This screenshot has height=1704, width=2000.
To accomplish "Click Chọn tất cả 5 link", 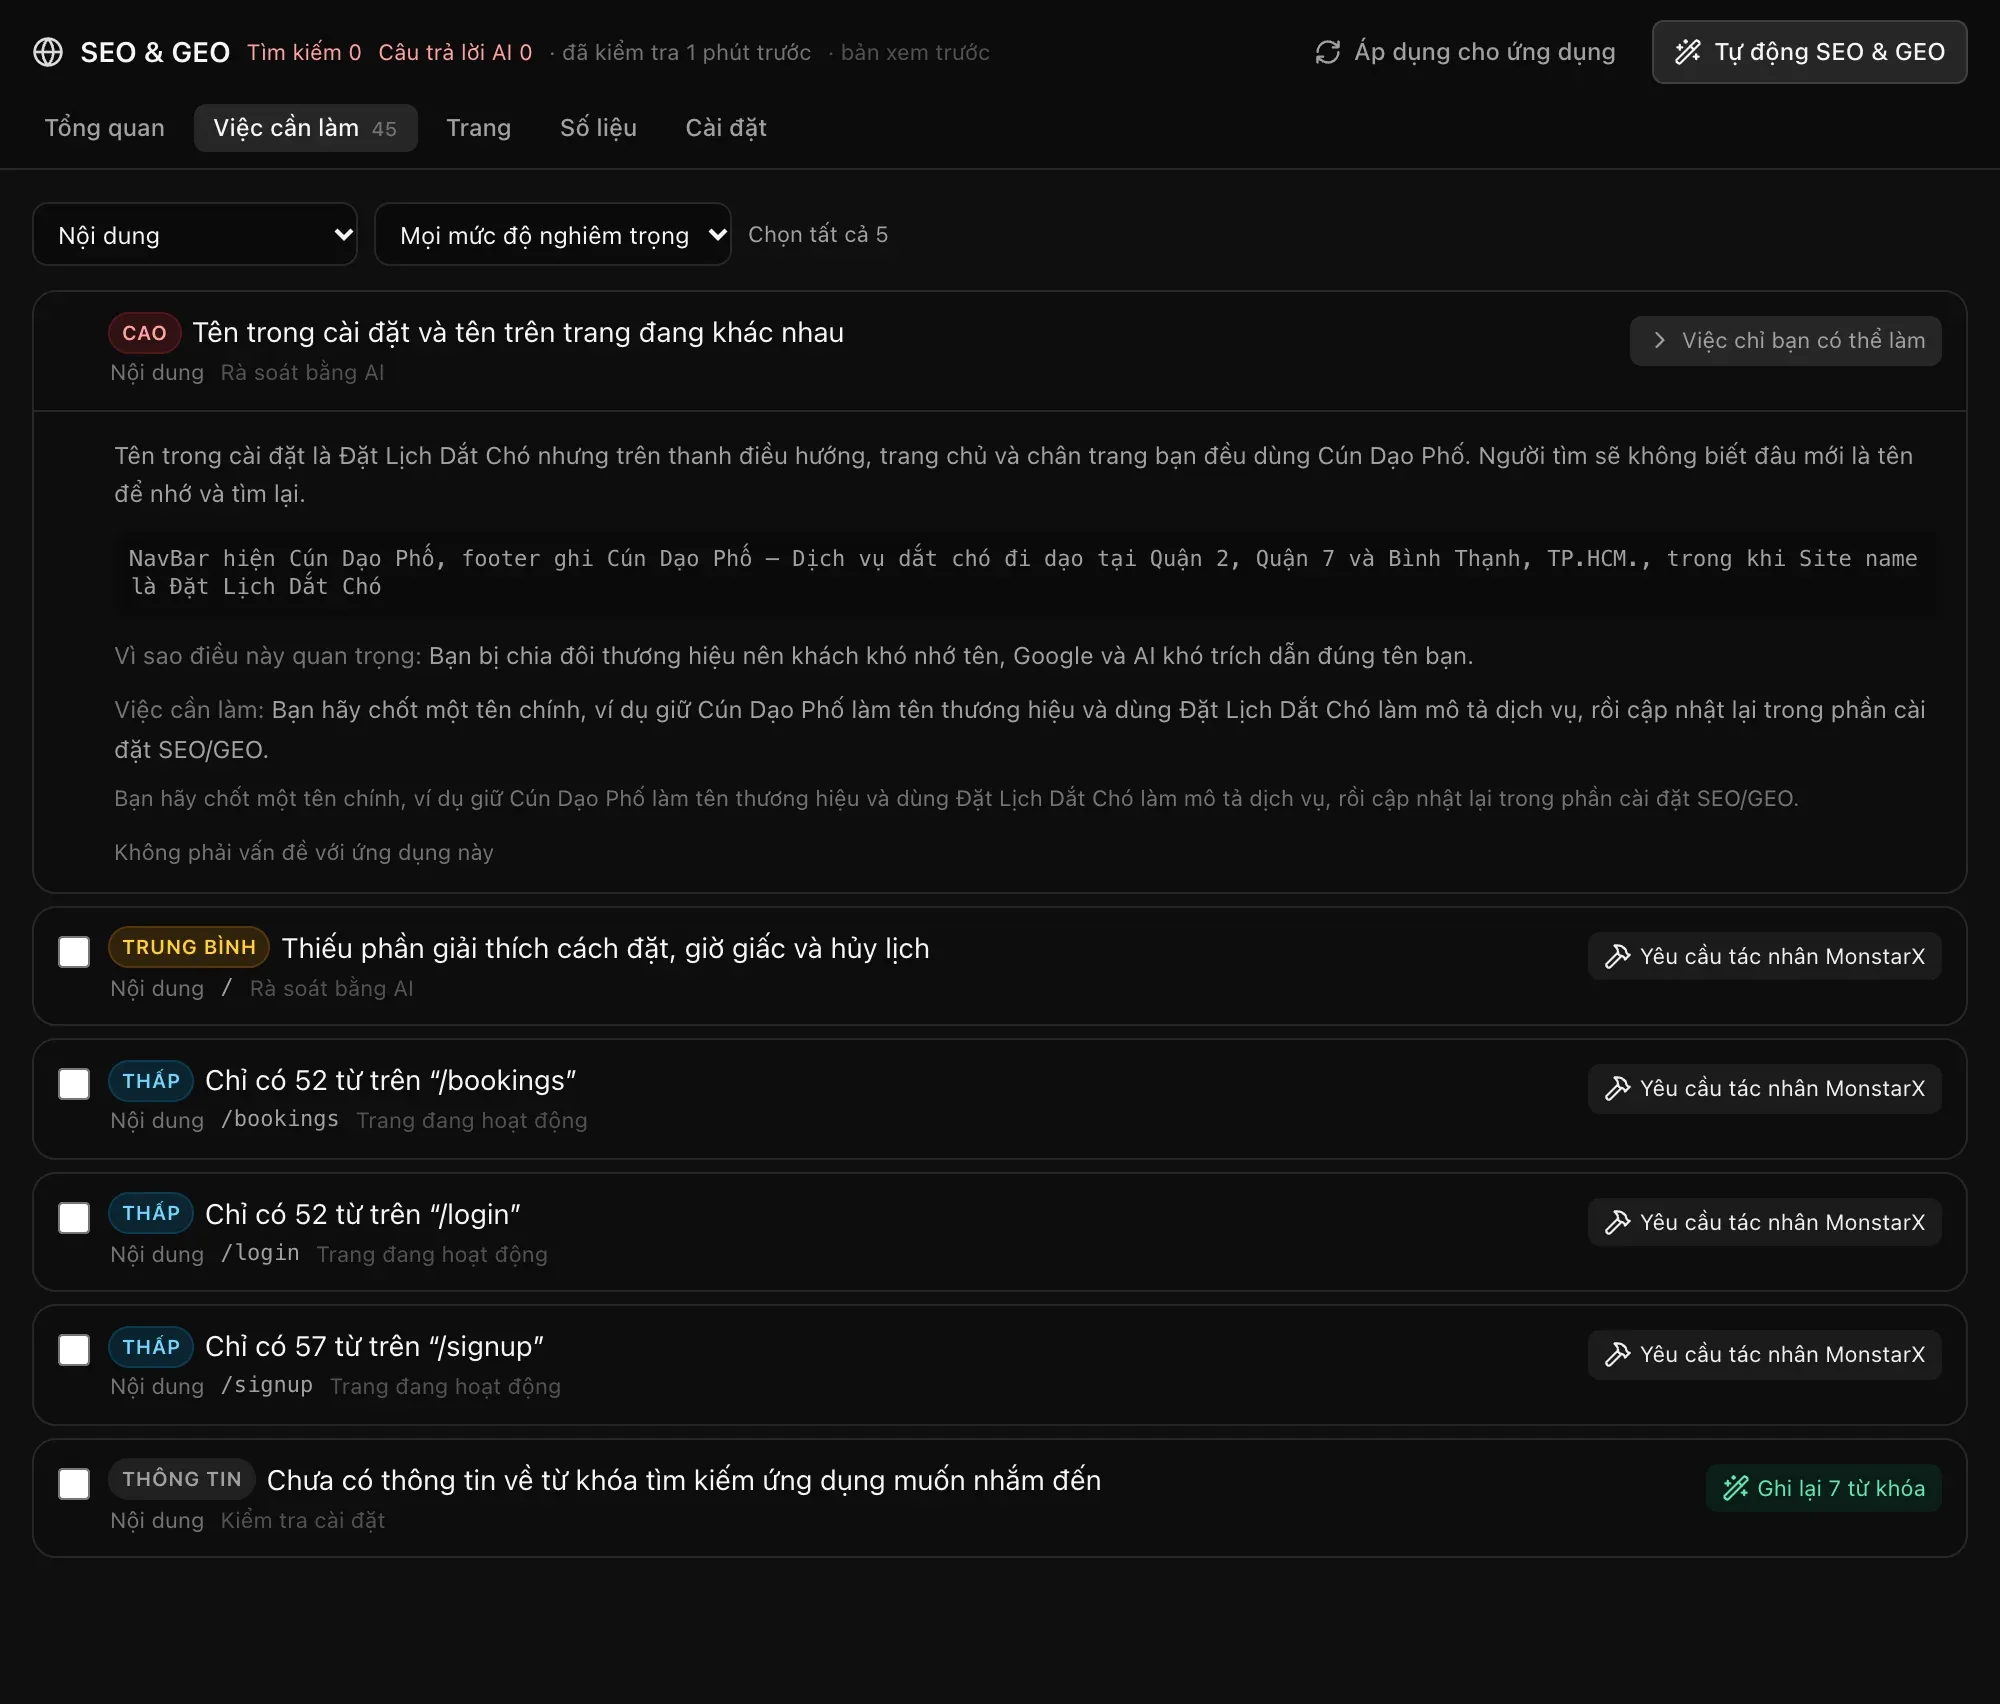I will tap(818, 235).
